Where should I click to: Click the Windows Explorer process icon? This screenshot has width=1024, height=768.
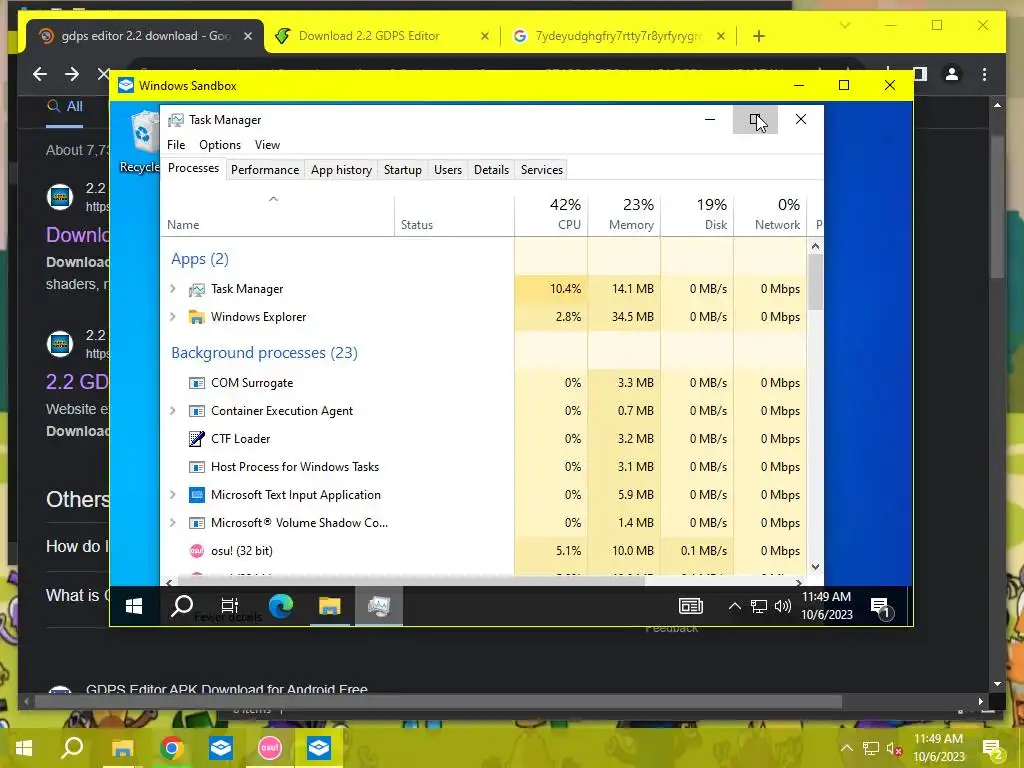tap(197, 317)
